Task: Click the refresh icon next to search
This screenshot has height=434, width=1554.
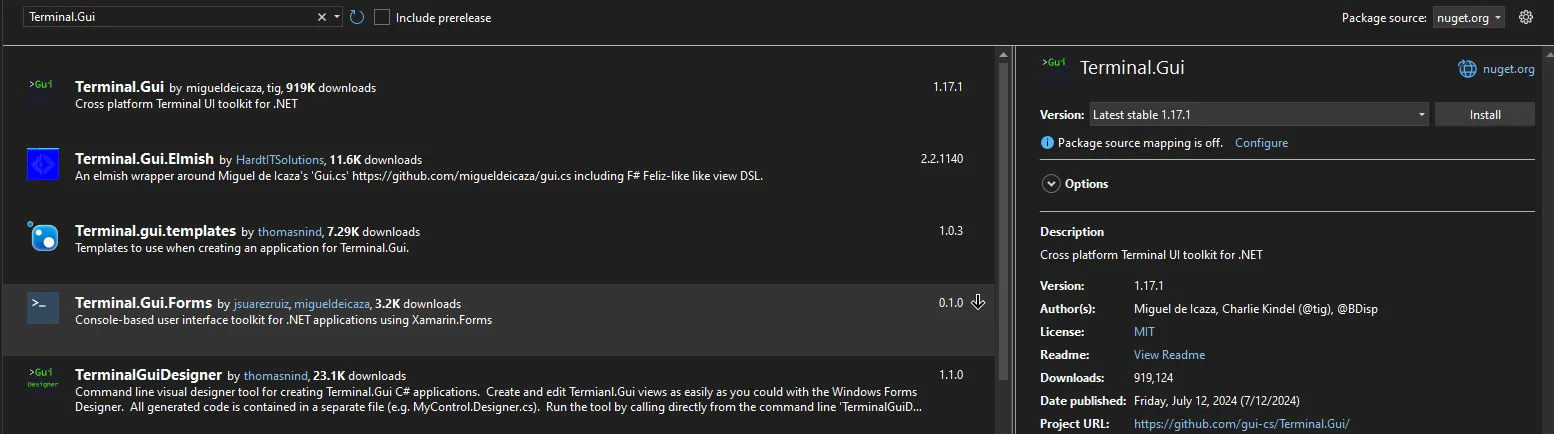Action: (357, 17)
